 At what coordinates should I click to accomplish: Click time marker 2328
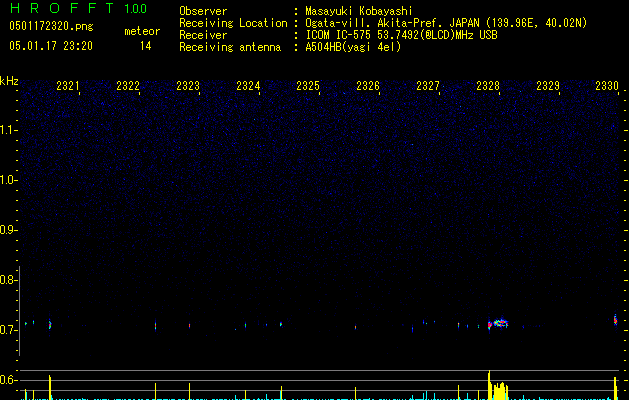pos(488,86)
